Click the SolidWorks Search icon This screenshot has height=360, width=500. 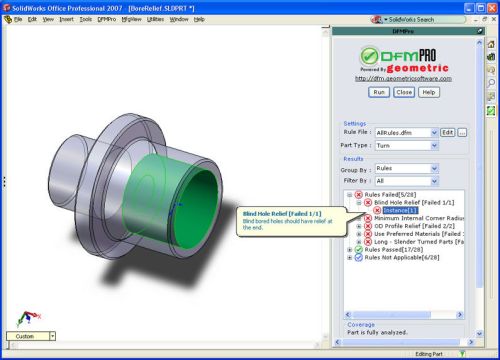coord(377,20)
